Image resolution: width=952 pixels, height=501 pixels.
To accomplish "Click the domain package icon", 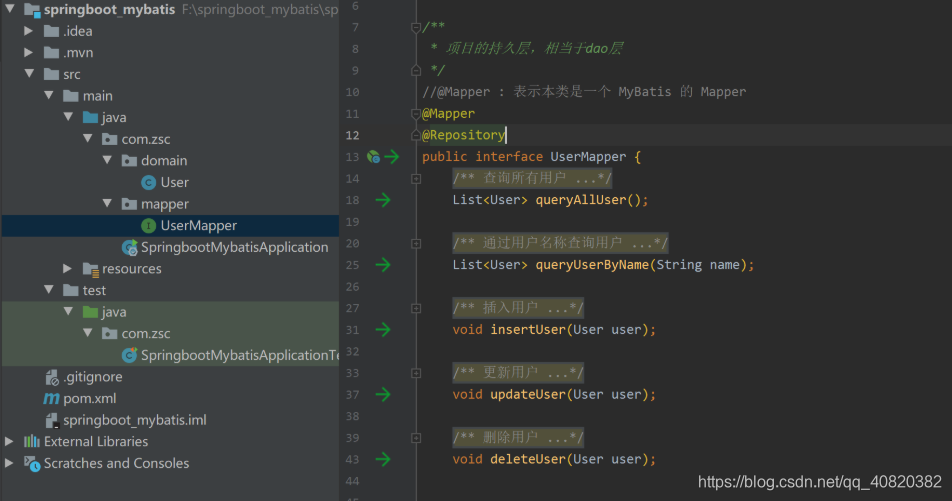I will [x=129, y=161].
